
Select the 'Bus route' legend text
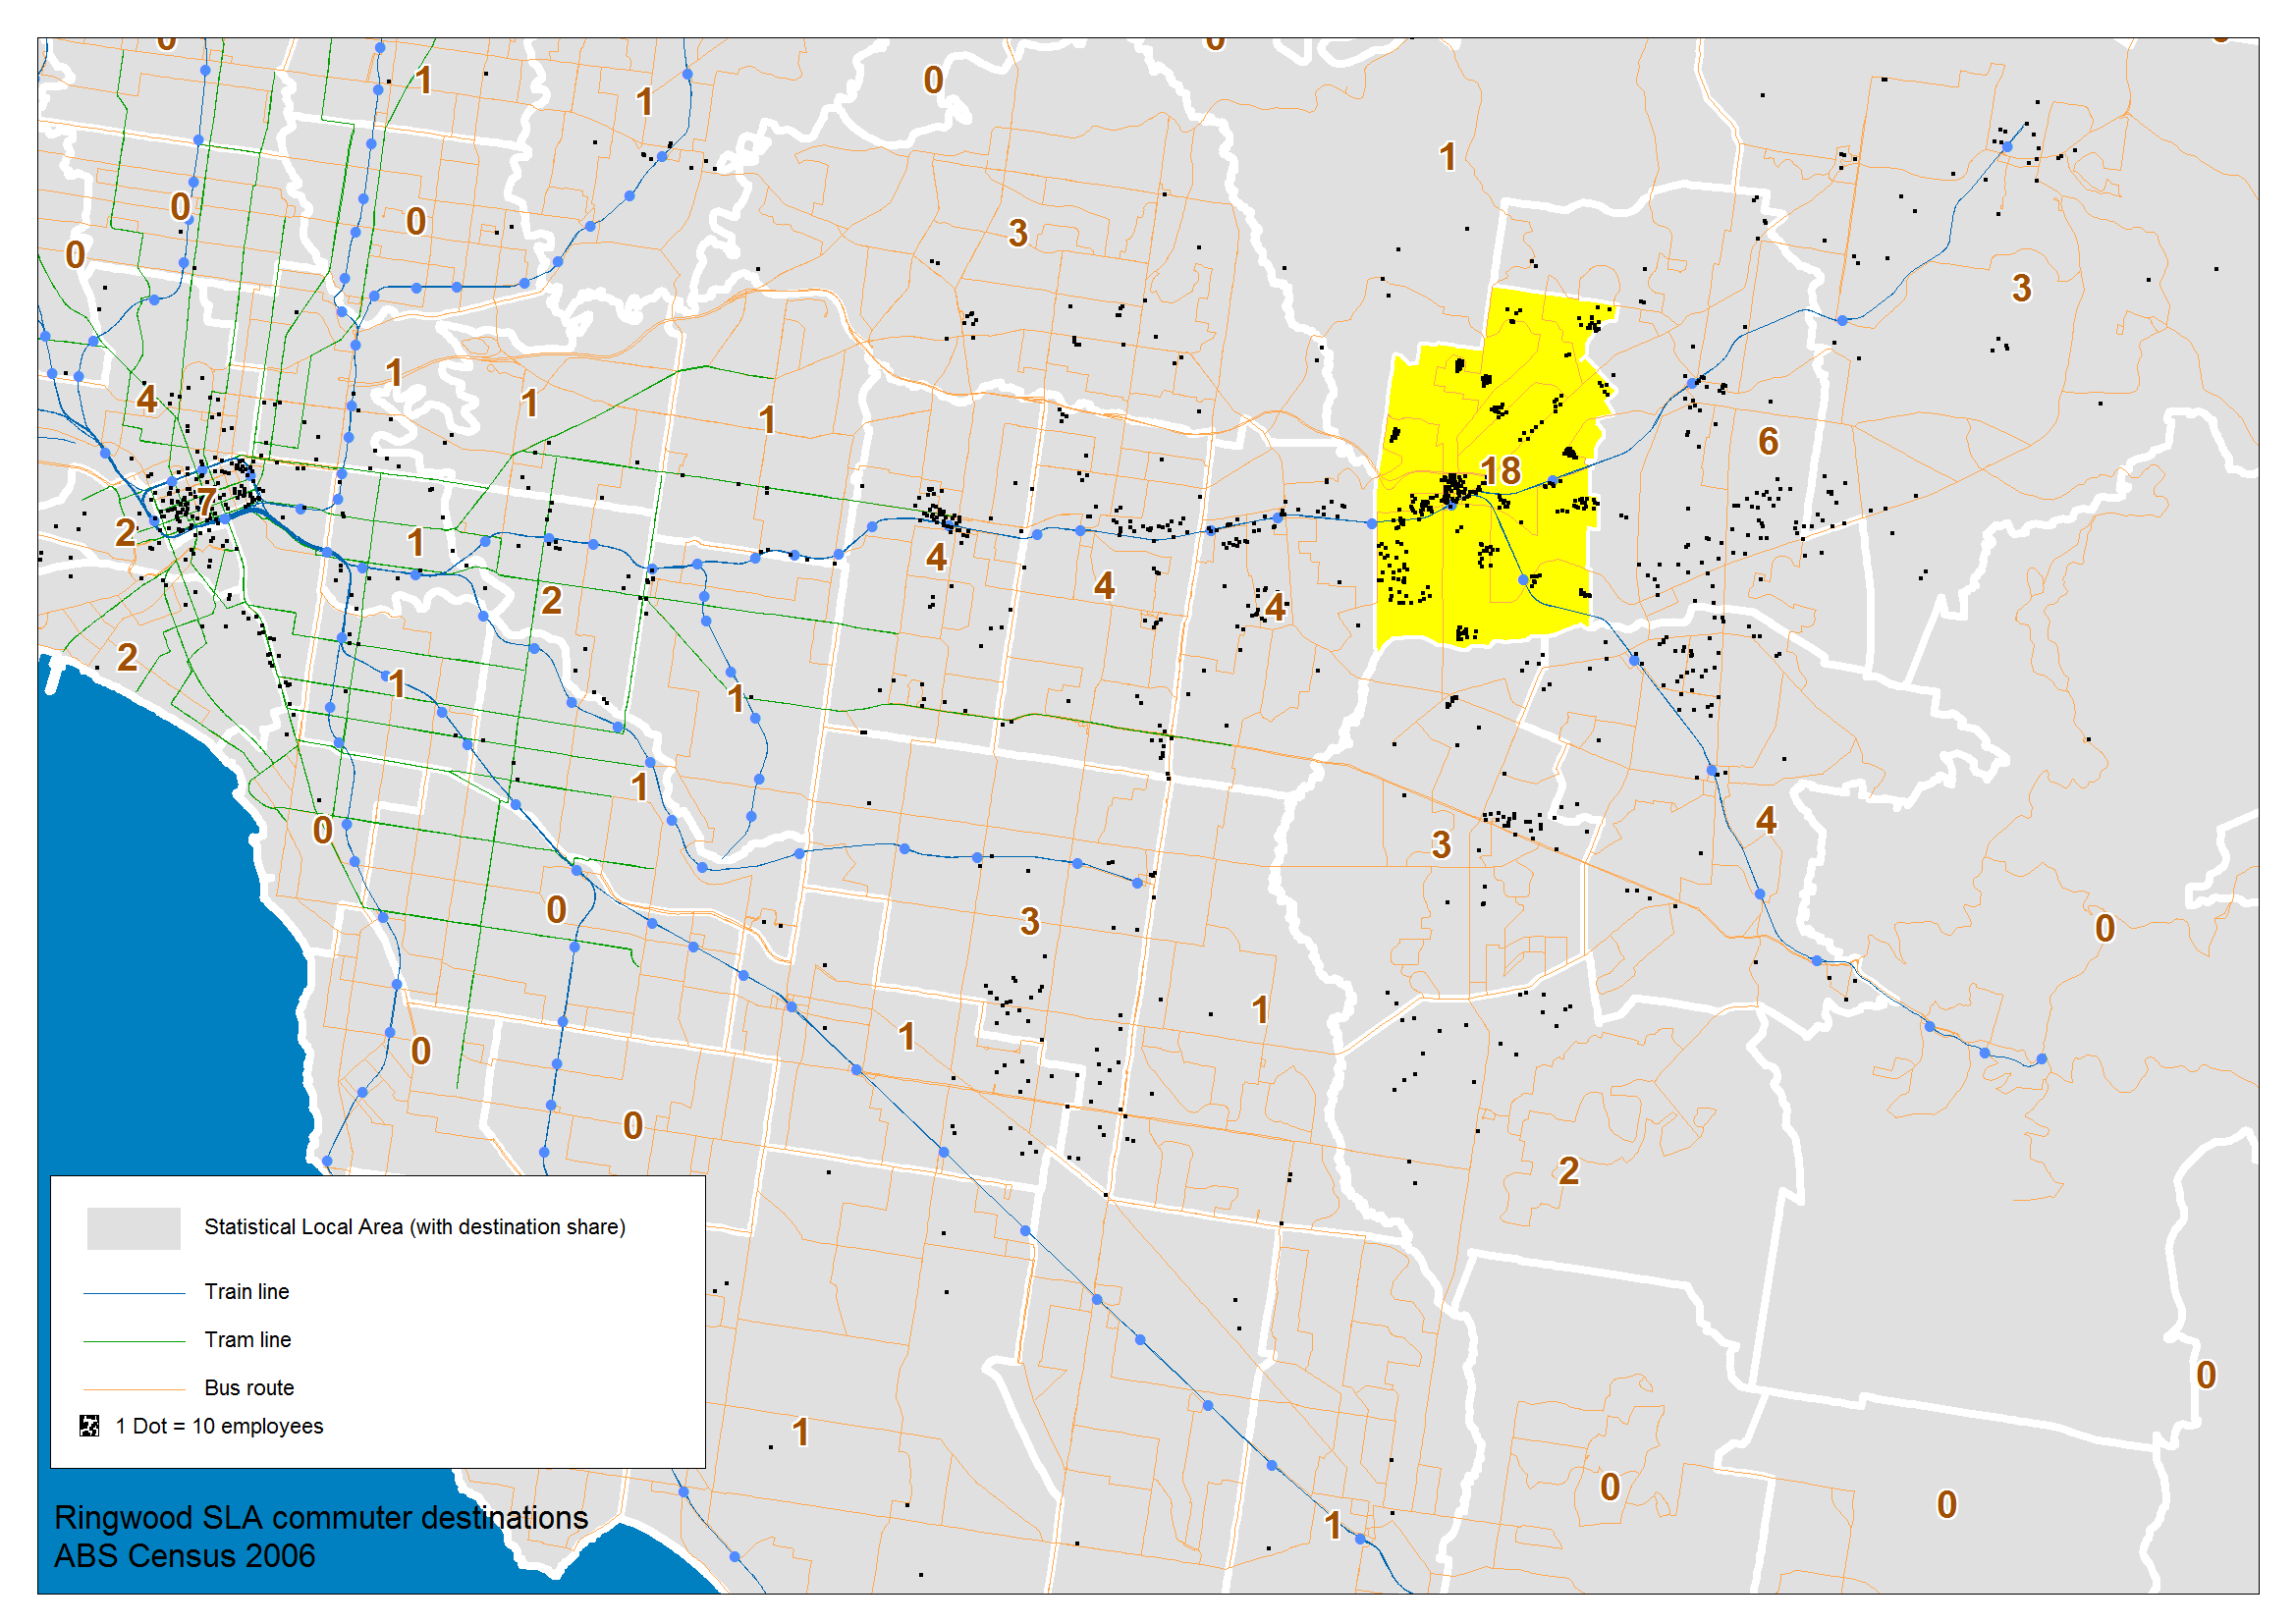point(249,1388)
